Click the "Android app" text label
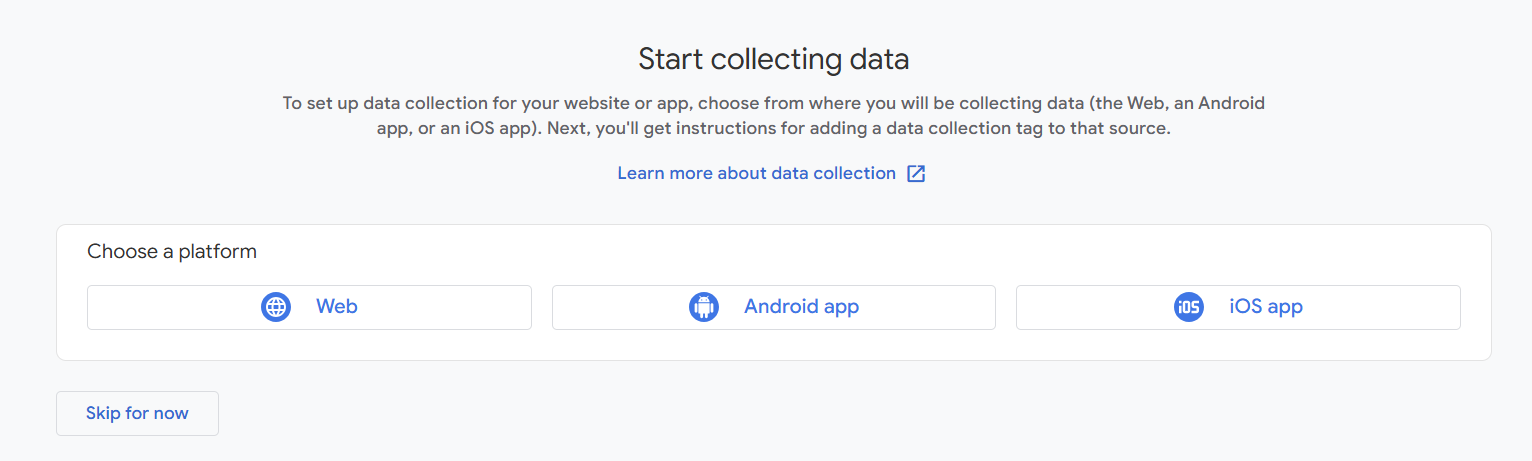Screen dimensions: 1532x461 (x=801, y=307)
